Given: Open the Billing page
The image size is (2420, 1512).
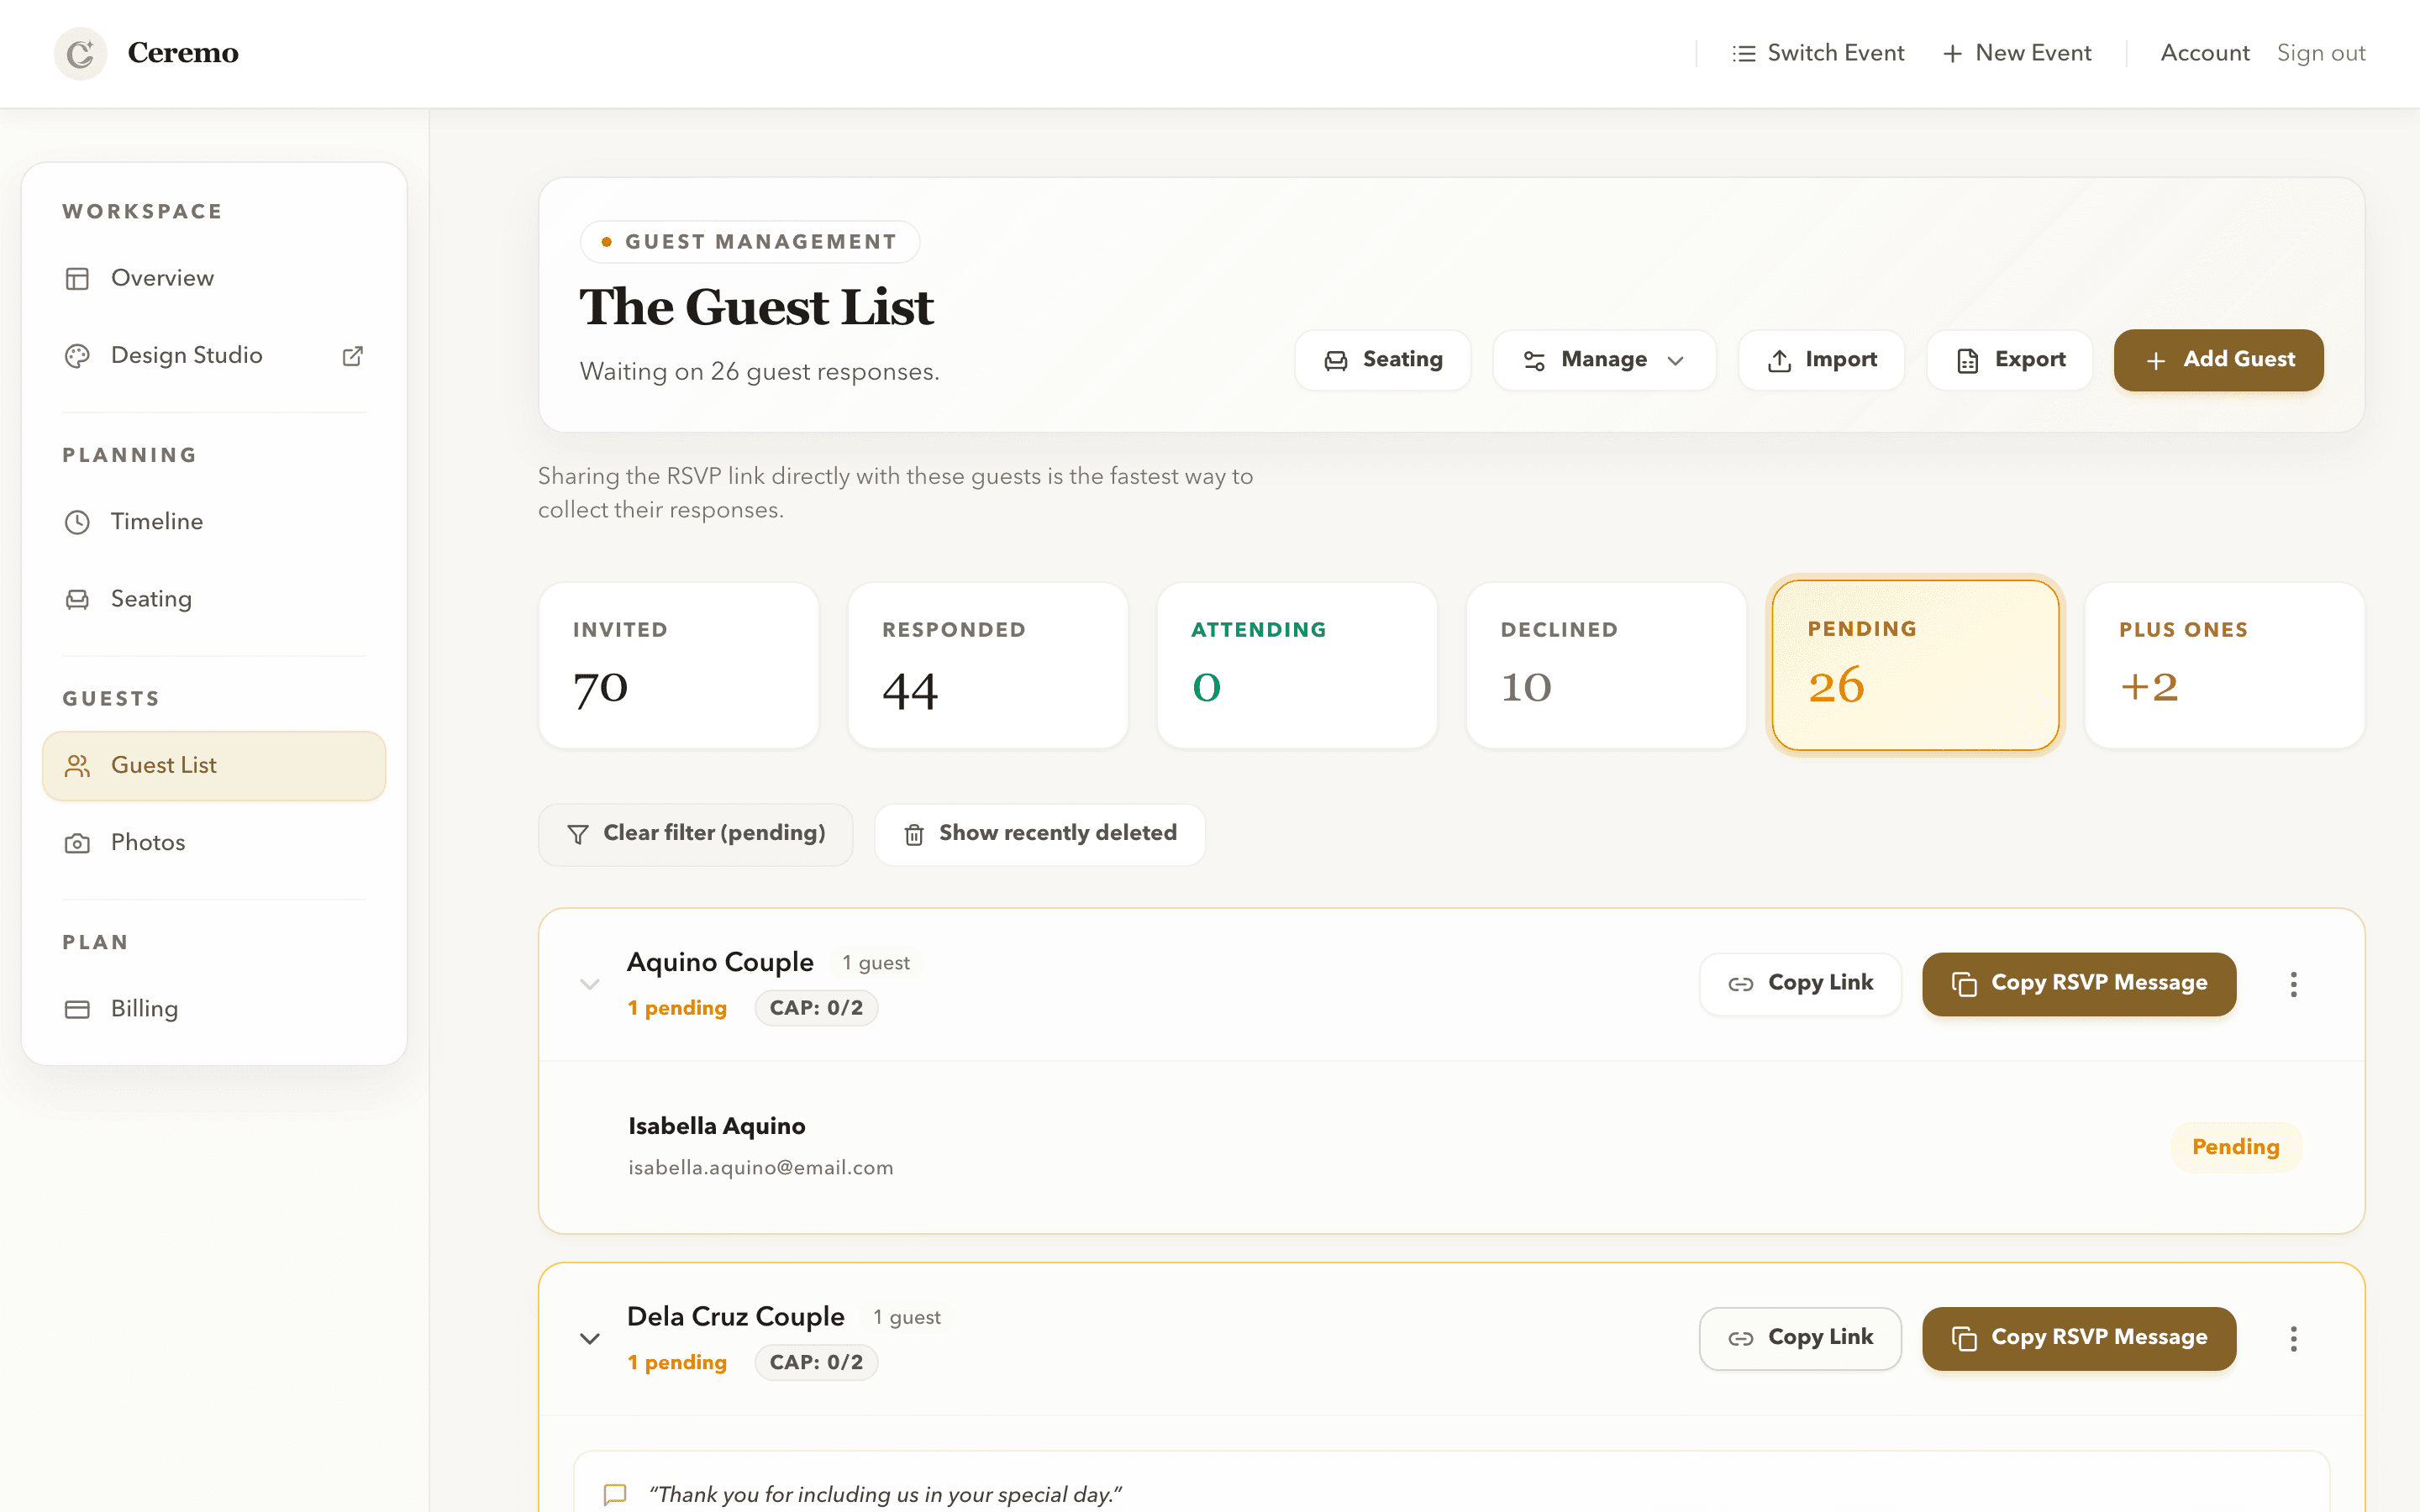Looking at the screenshot, I should pyautogui.click(x=214, y=1009).
